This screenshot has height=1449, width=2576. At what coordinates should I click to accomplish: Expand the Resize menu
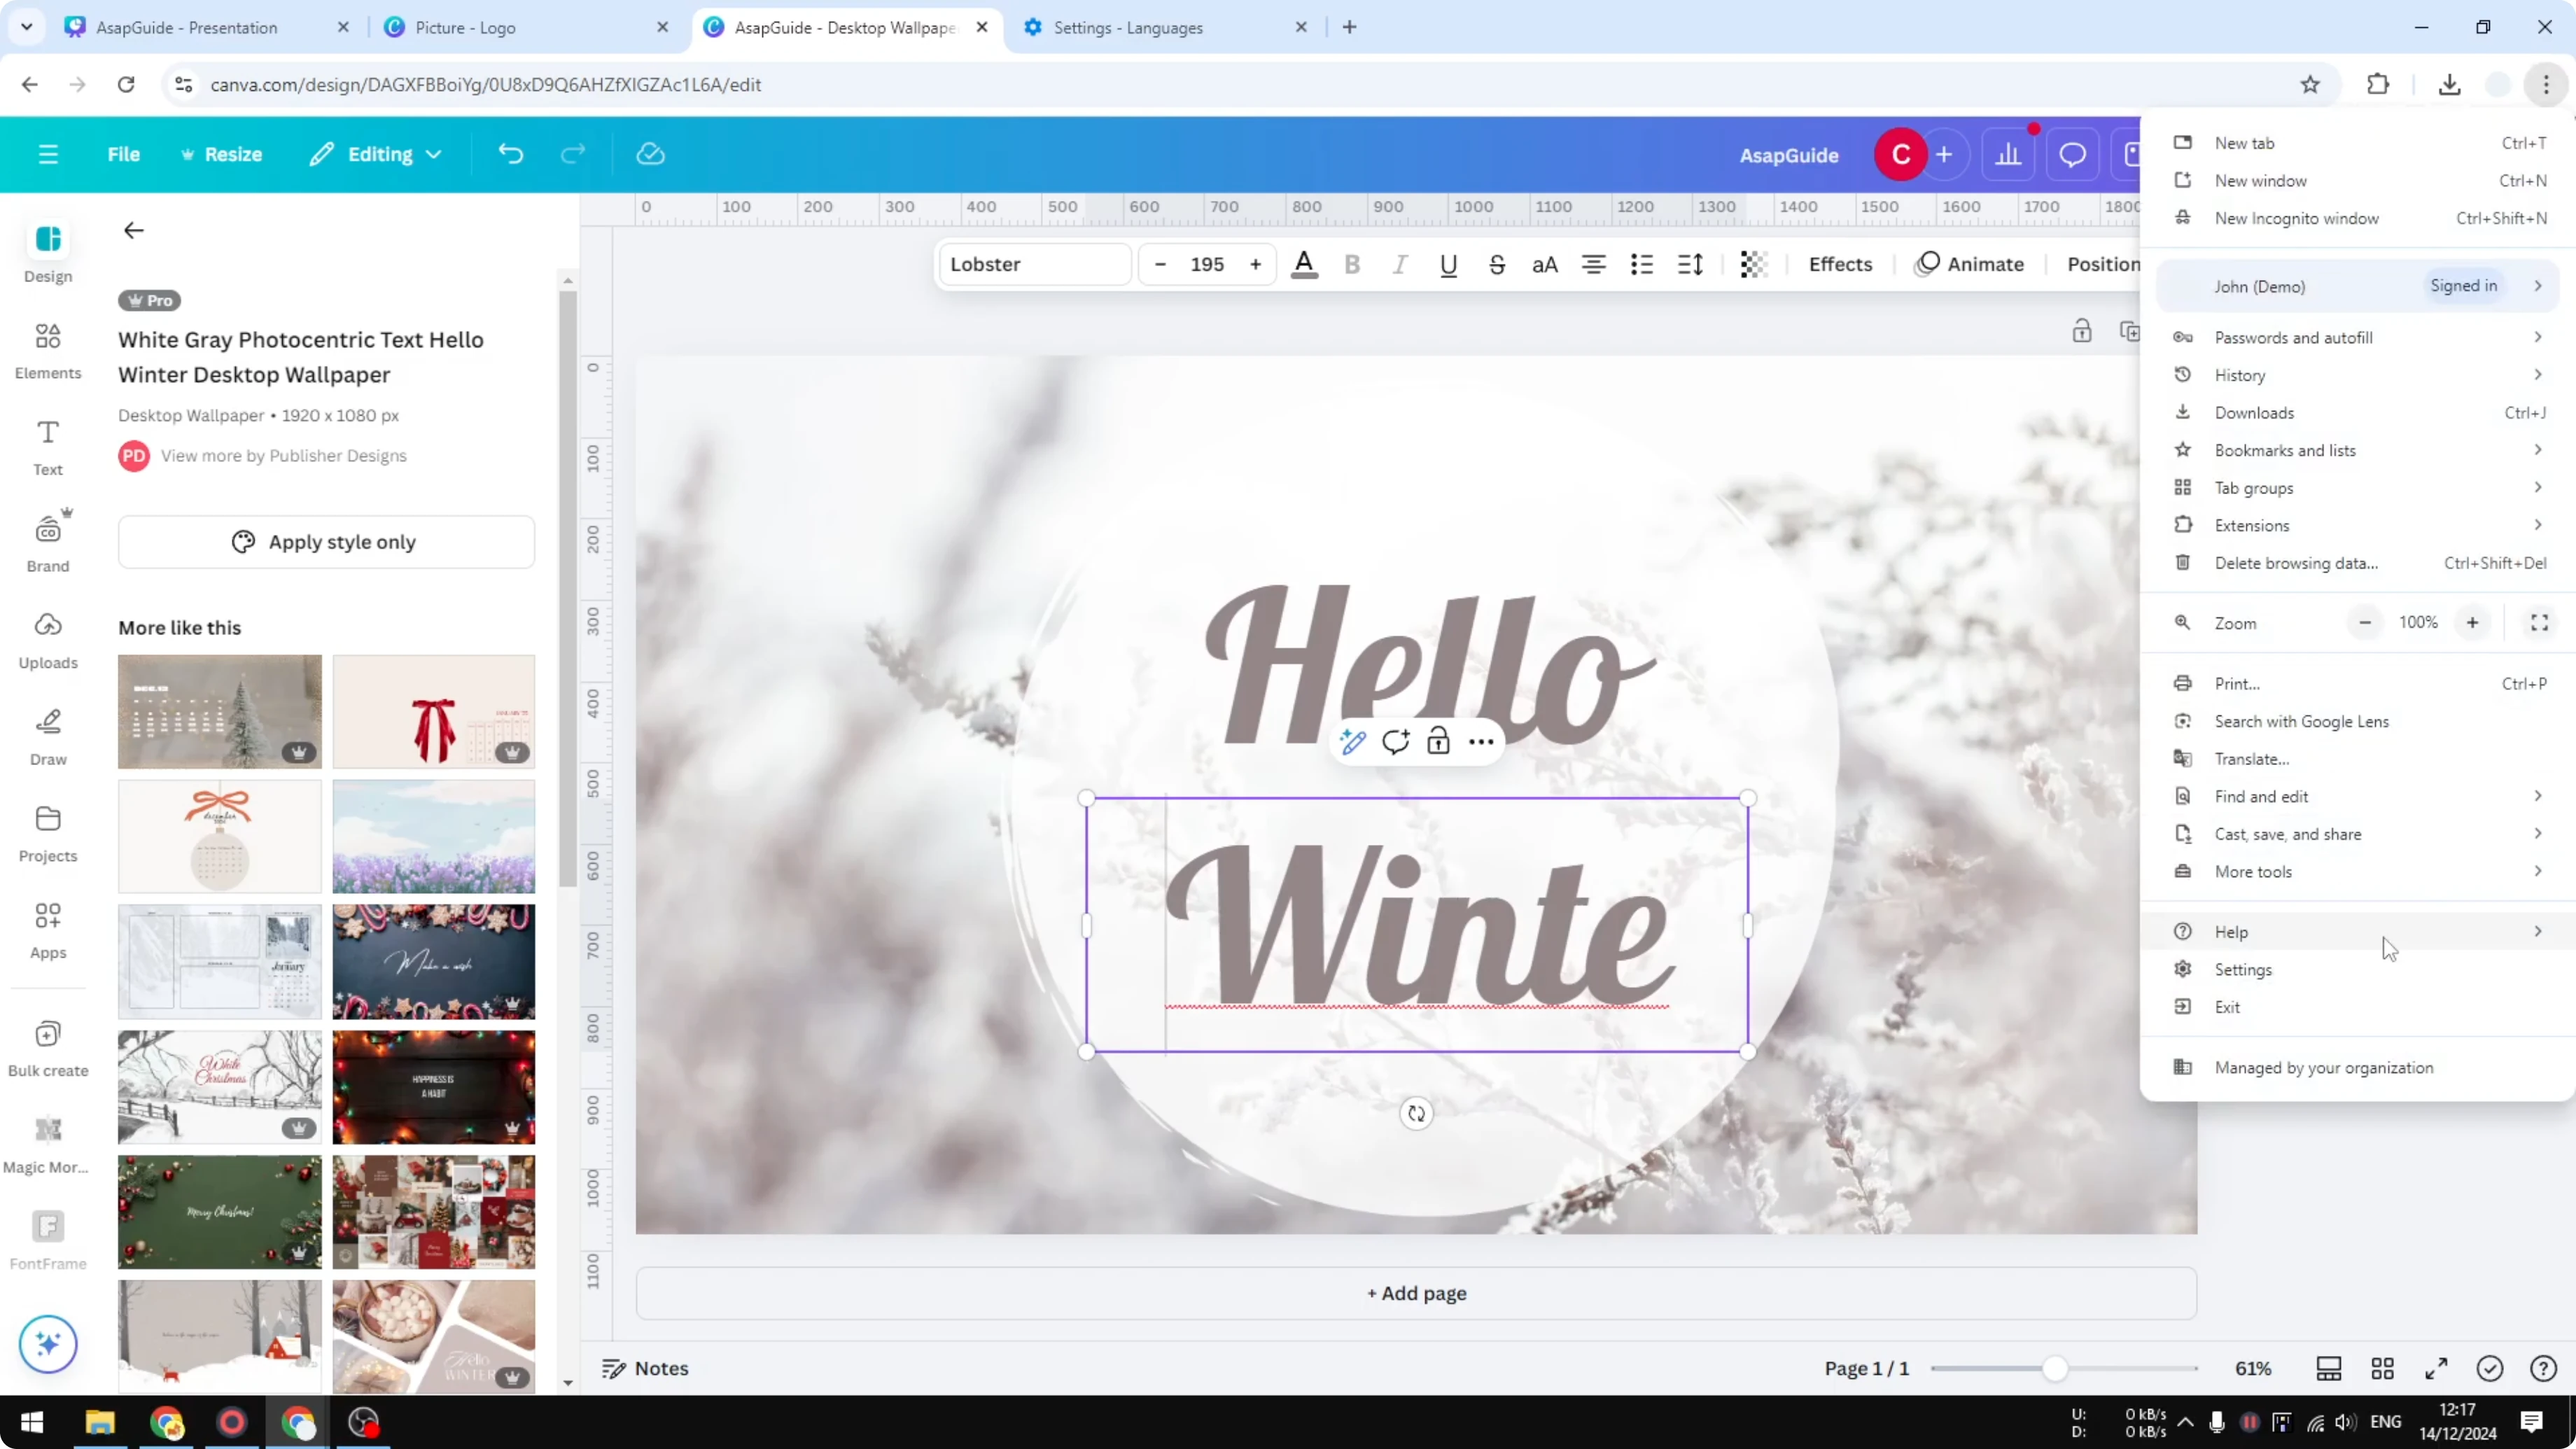click(x=222, y=154)
